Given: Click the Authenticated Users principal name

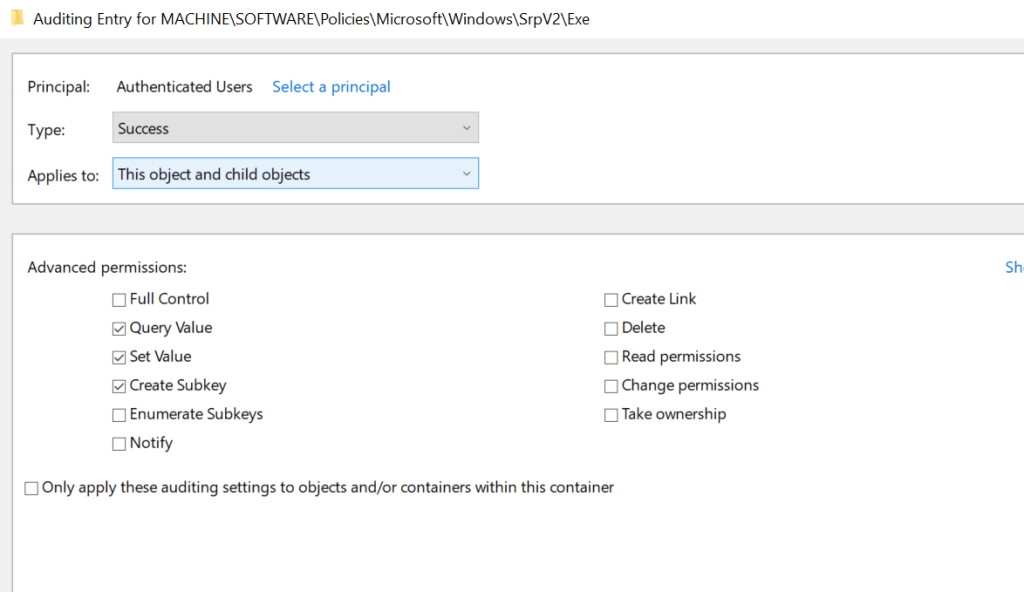Looking at the screenshot, I should point(184,87).
